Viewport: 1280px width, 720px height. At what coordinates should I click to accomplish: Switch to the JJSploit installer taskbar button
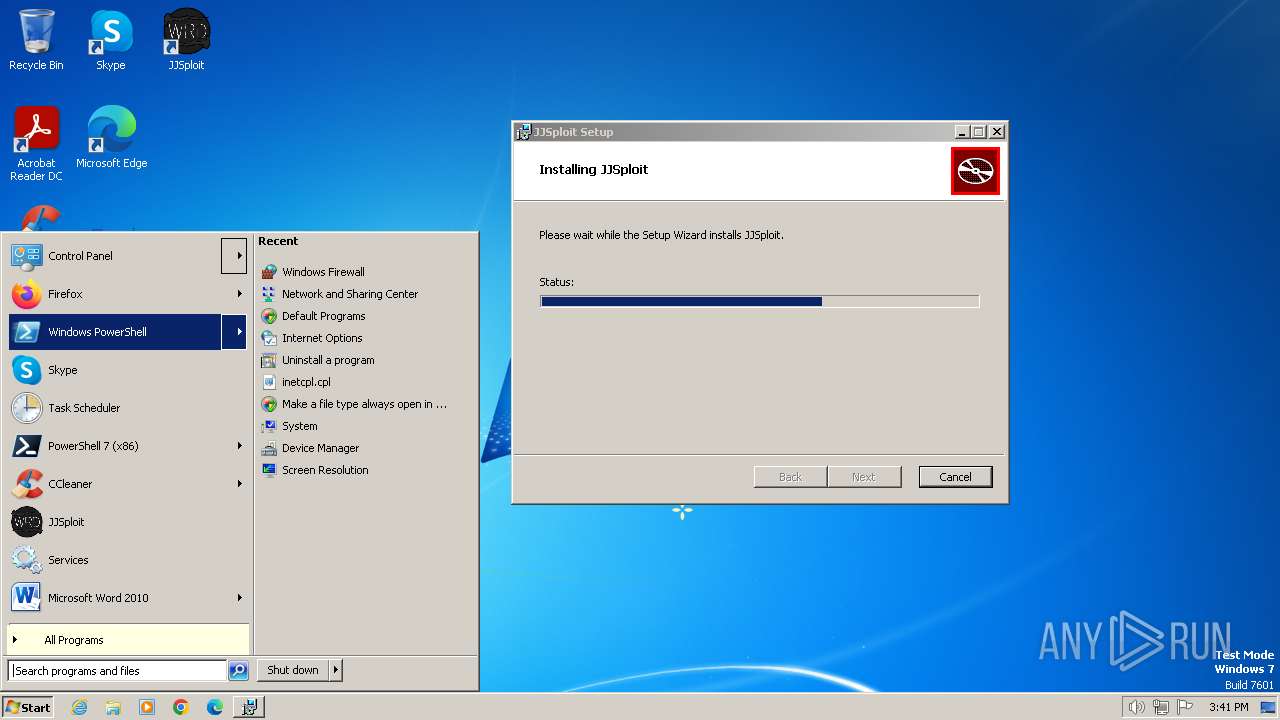(249, 707)
